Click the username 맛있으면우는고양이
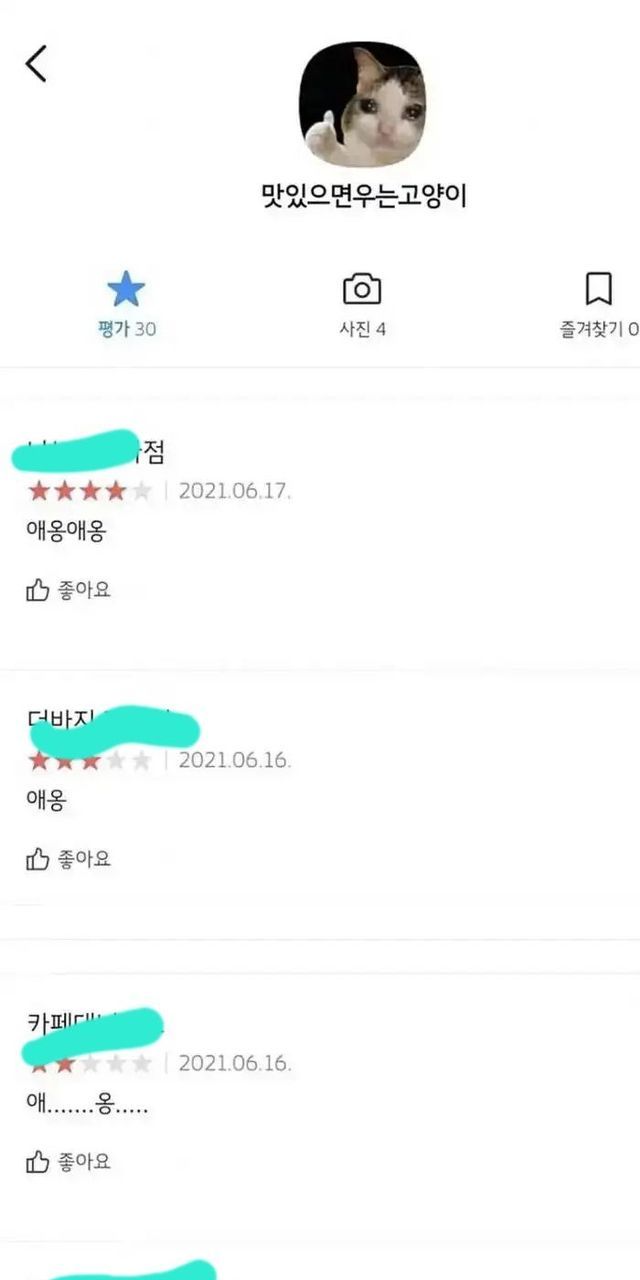The height and width of the screenshot is (1280, 640). [363, 195]
